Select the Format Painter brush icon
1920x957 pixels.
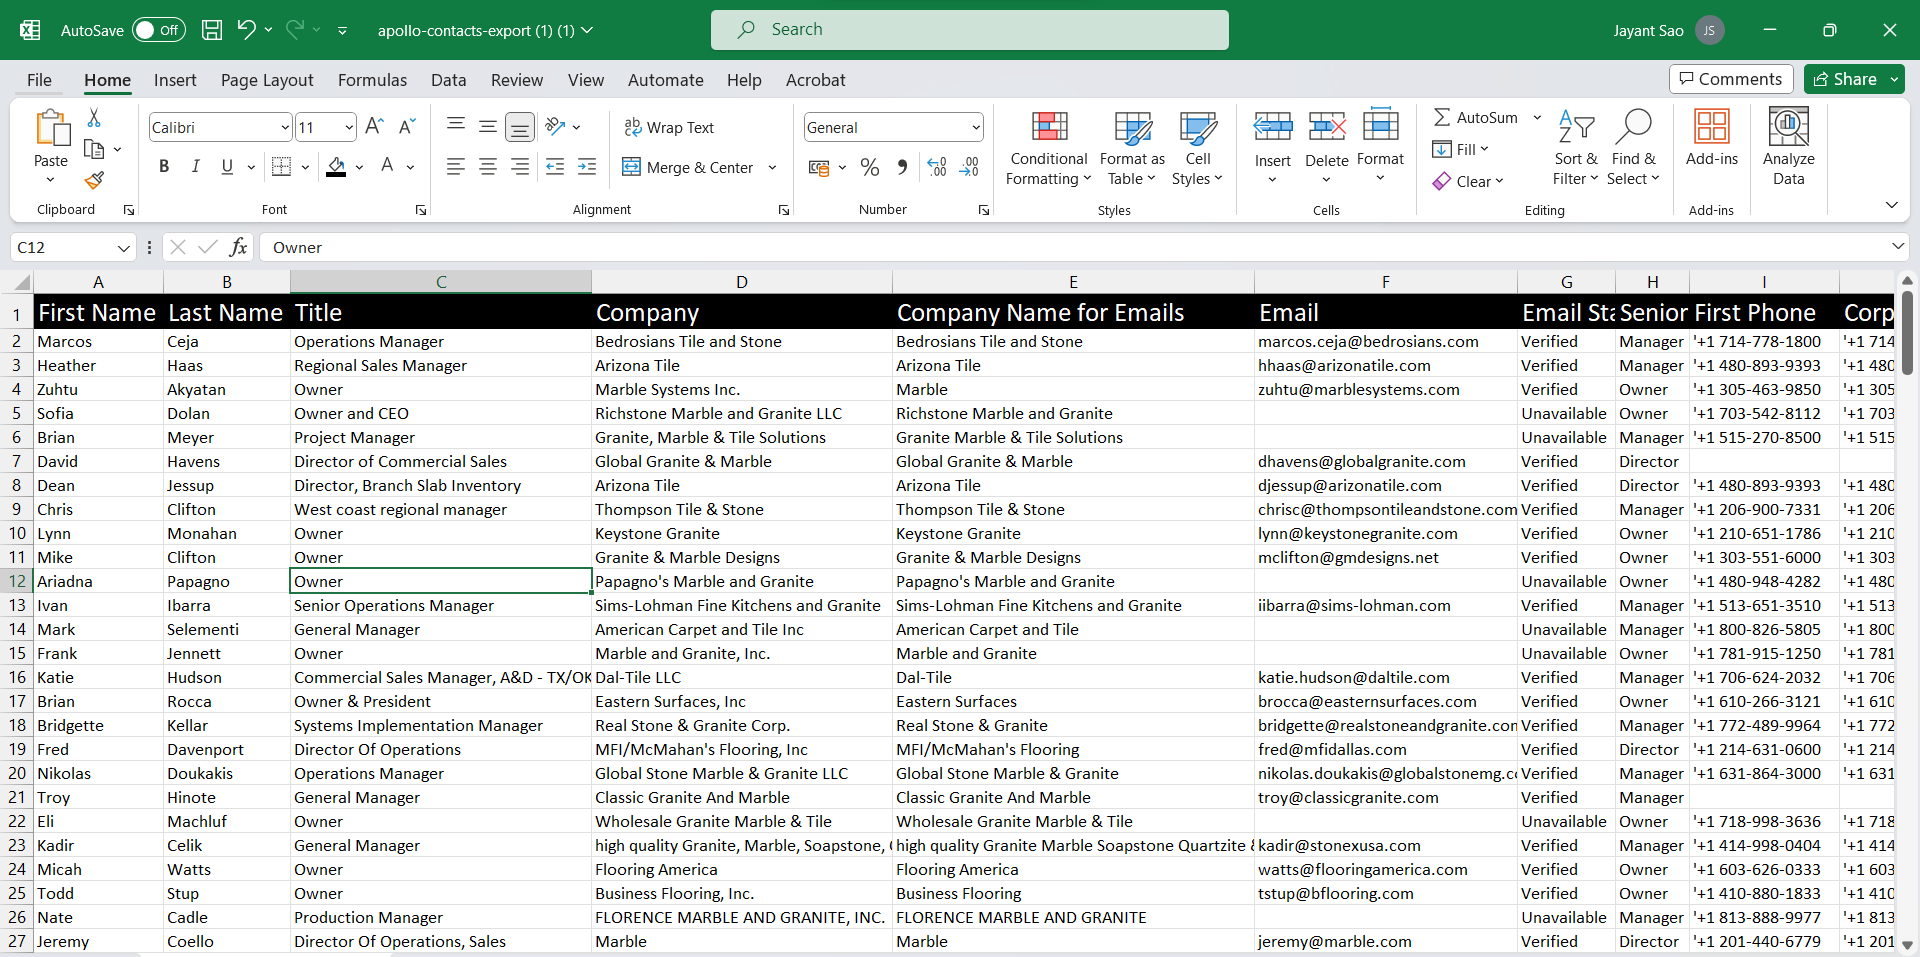tap(94, 180)
